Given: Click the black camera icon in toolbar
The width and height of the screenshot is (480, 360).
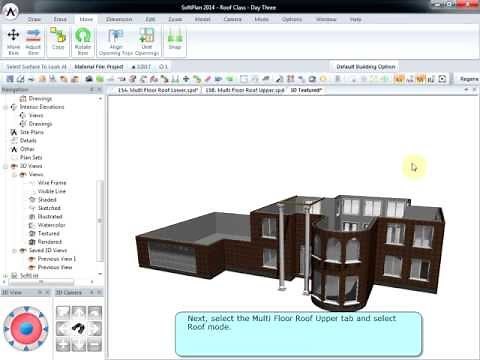Looking at the screenshot, I should 89,79.
